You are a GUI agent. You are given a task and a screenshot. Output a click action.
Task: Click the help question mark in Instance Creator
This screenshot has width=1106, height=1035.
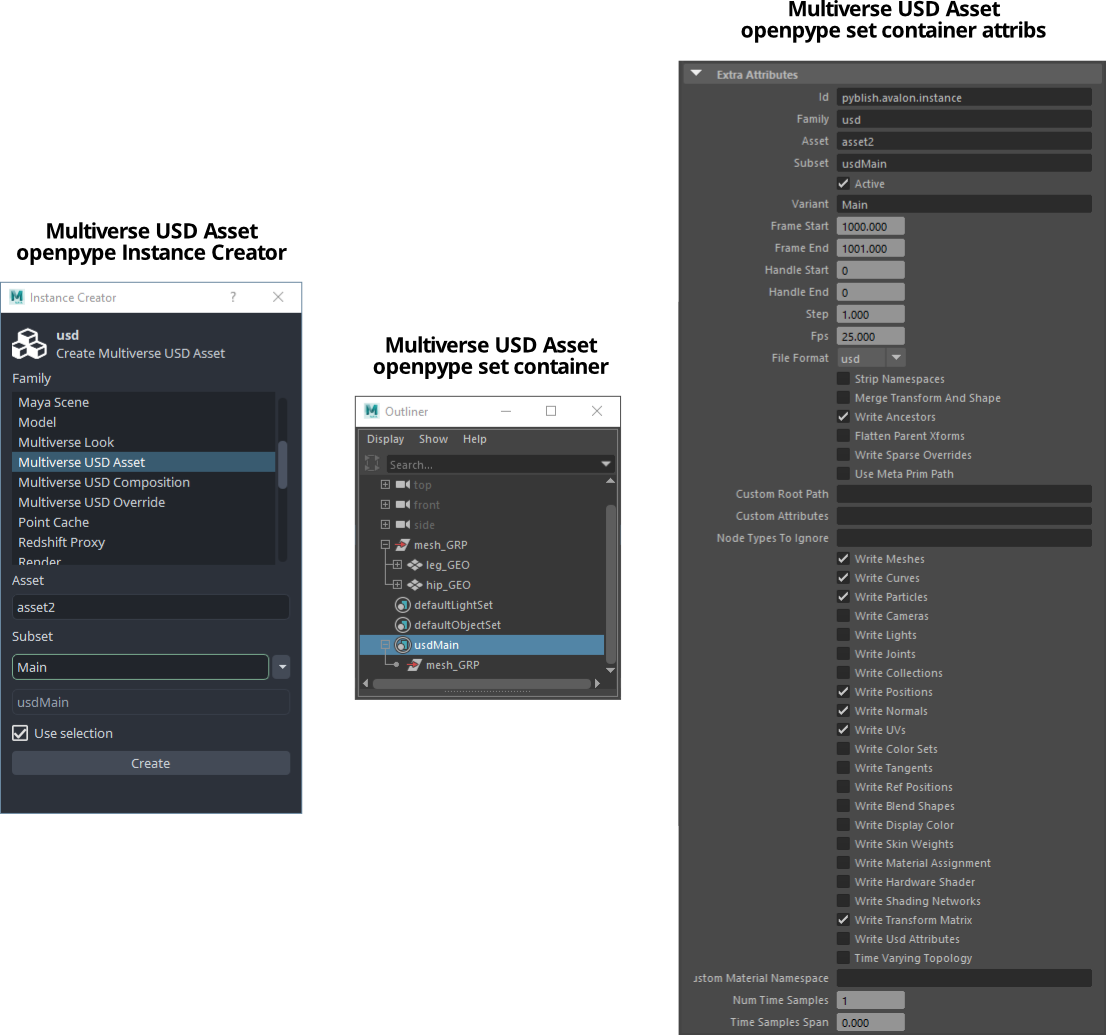tap(233, 297)
